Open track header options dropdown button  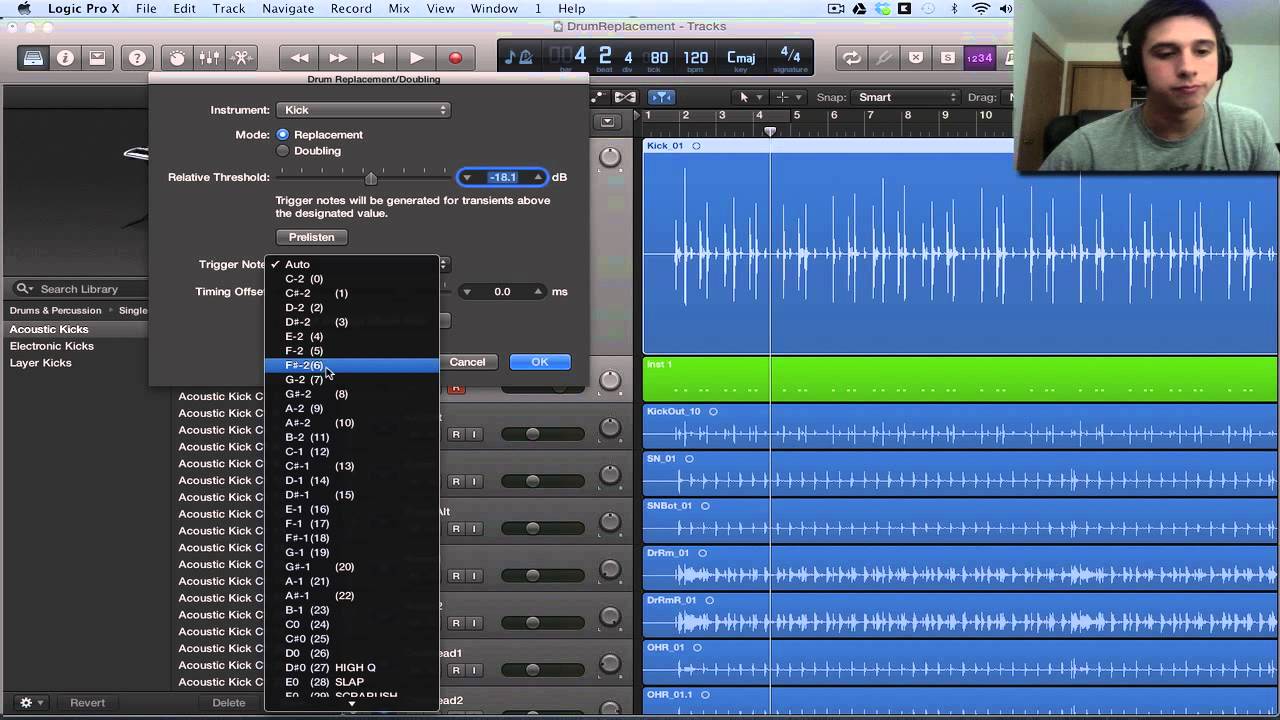607,122
